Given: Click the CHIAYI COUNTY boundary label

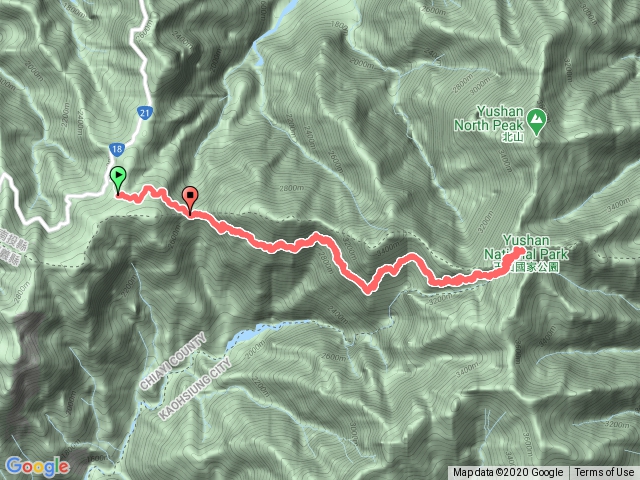Looking at the screenshot, I should pyautogui.click(x=173, y=362).
